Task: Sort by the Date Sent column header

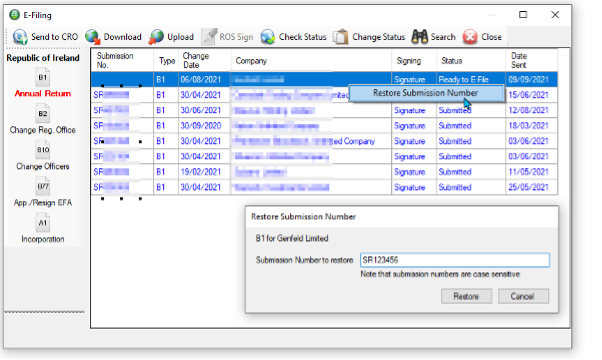Action: click(531, 60)
